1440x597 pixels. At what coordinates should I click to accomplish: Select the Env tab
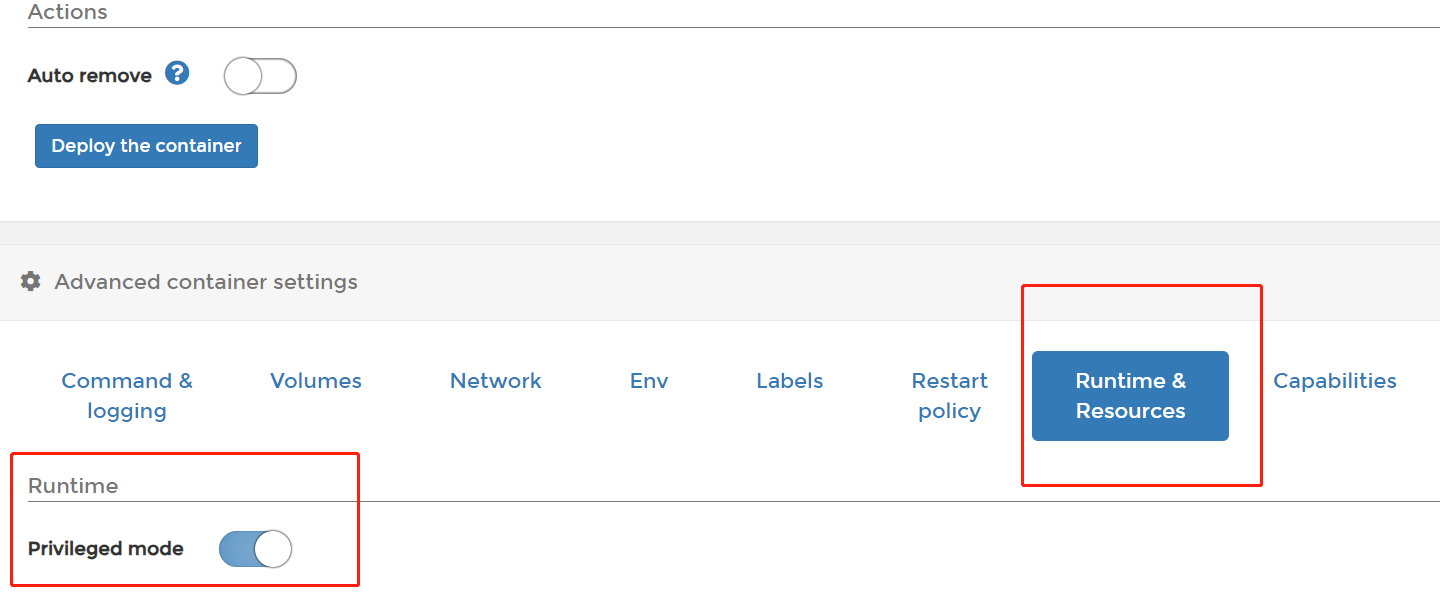[x=649, y=381]
